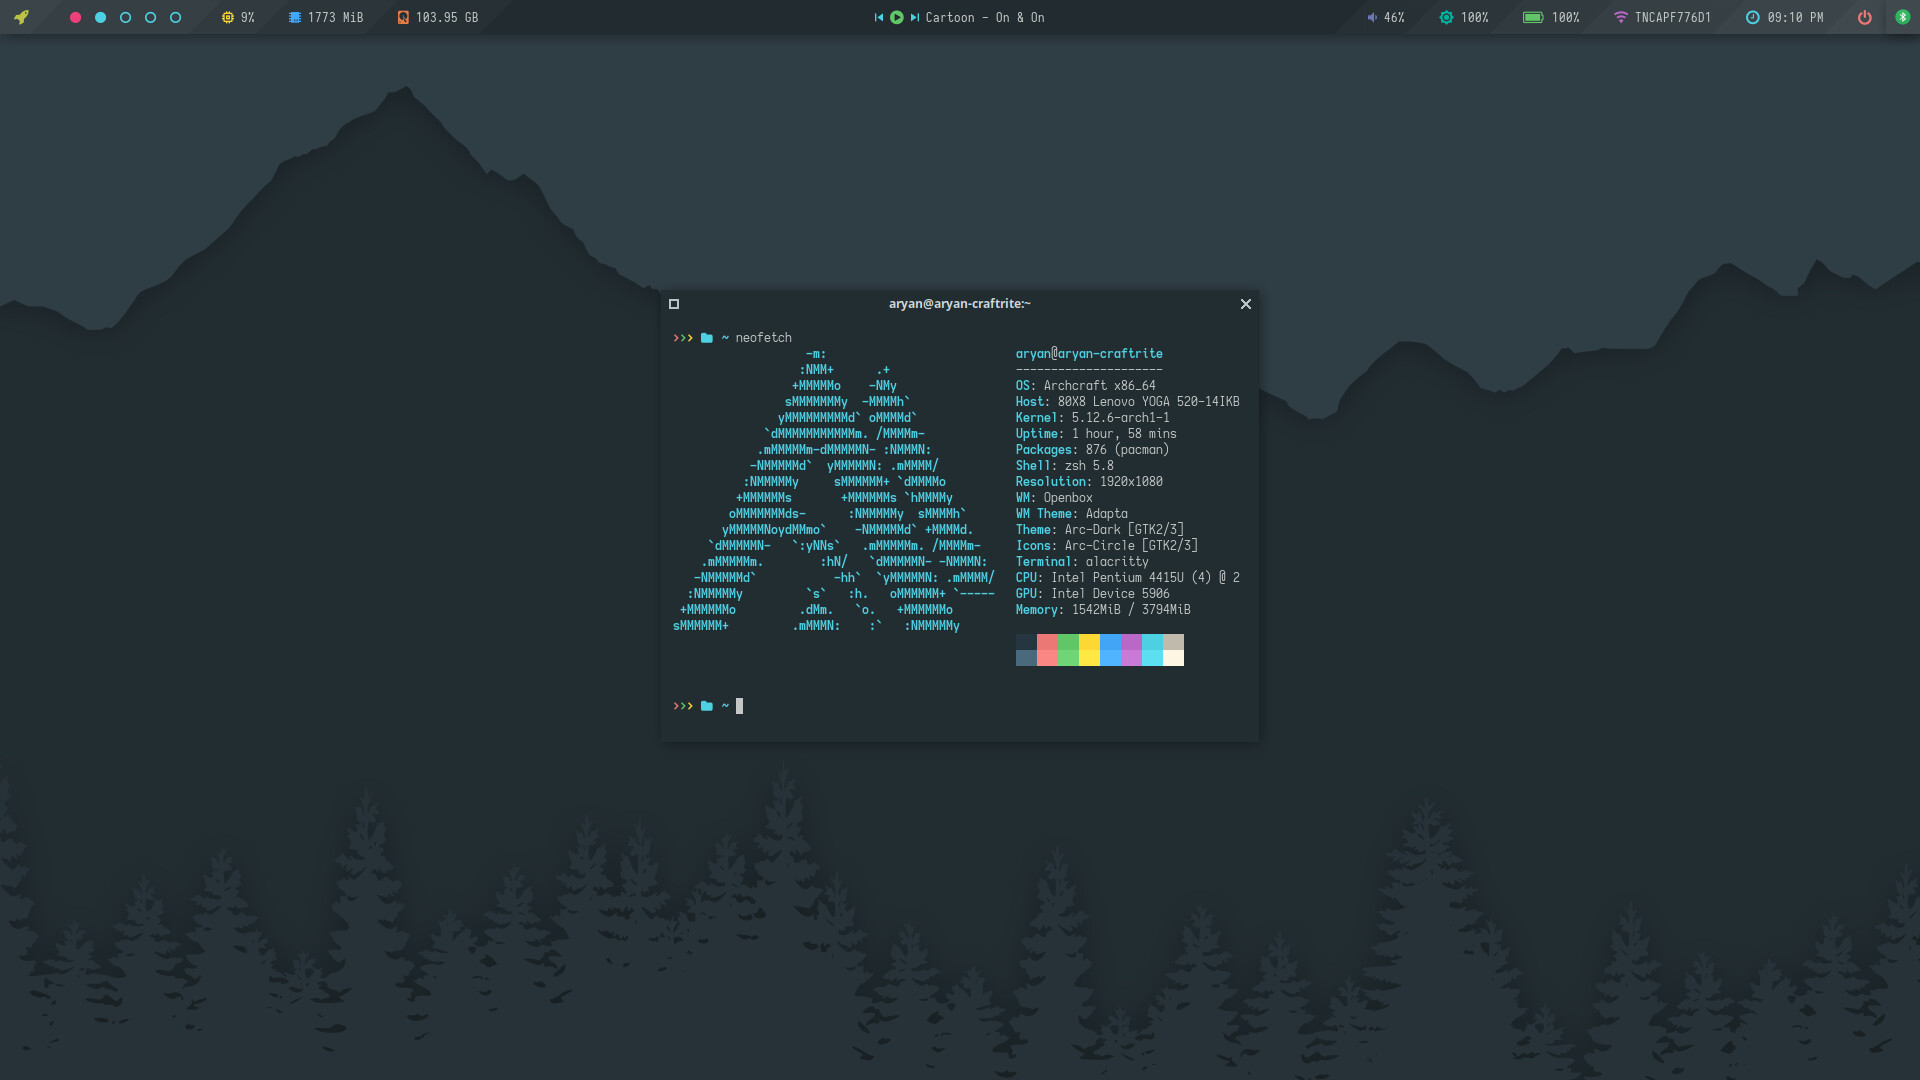Click the Shell: zsh 5.8 line
1920x1080 pixels.
click(1064, 466)
